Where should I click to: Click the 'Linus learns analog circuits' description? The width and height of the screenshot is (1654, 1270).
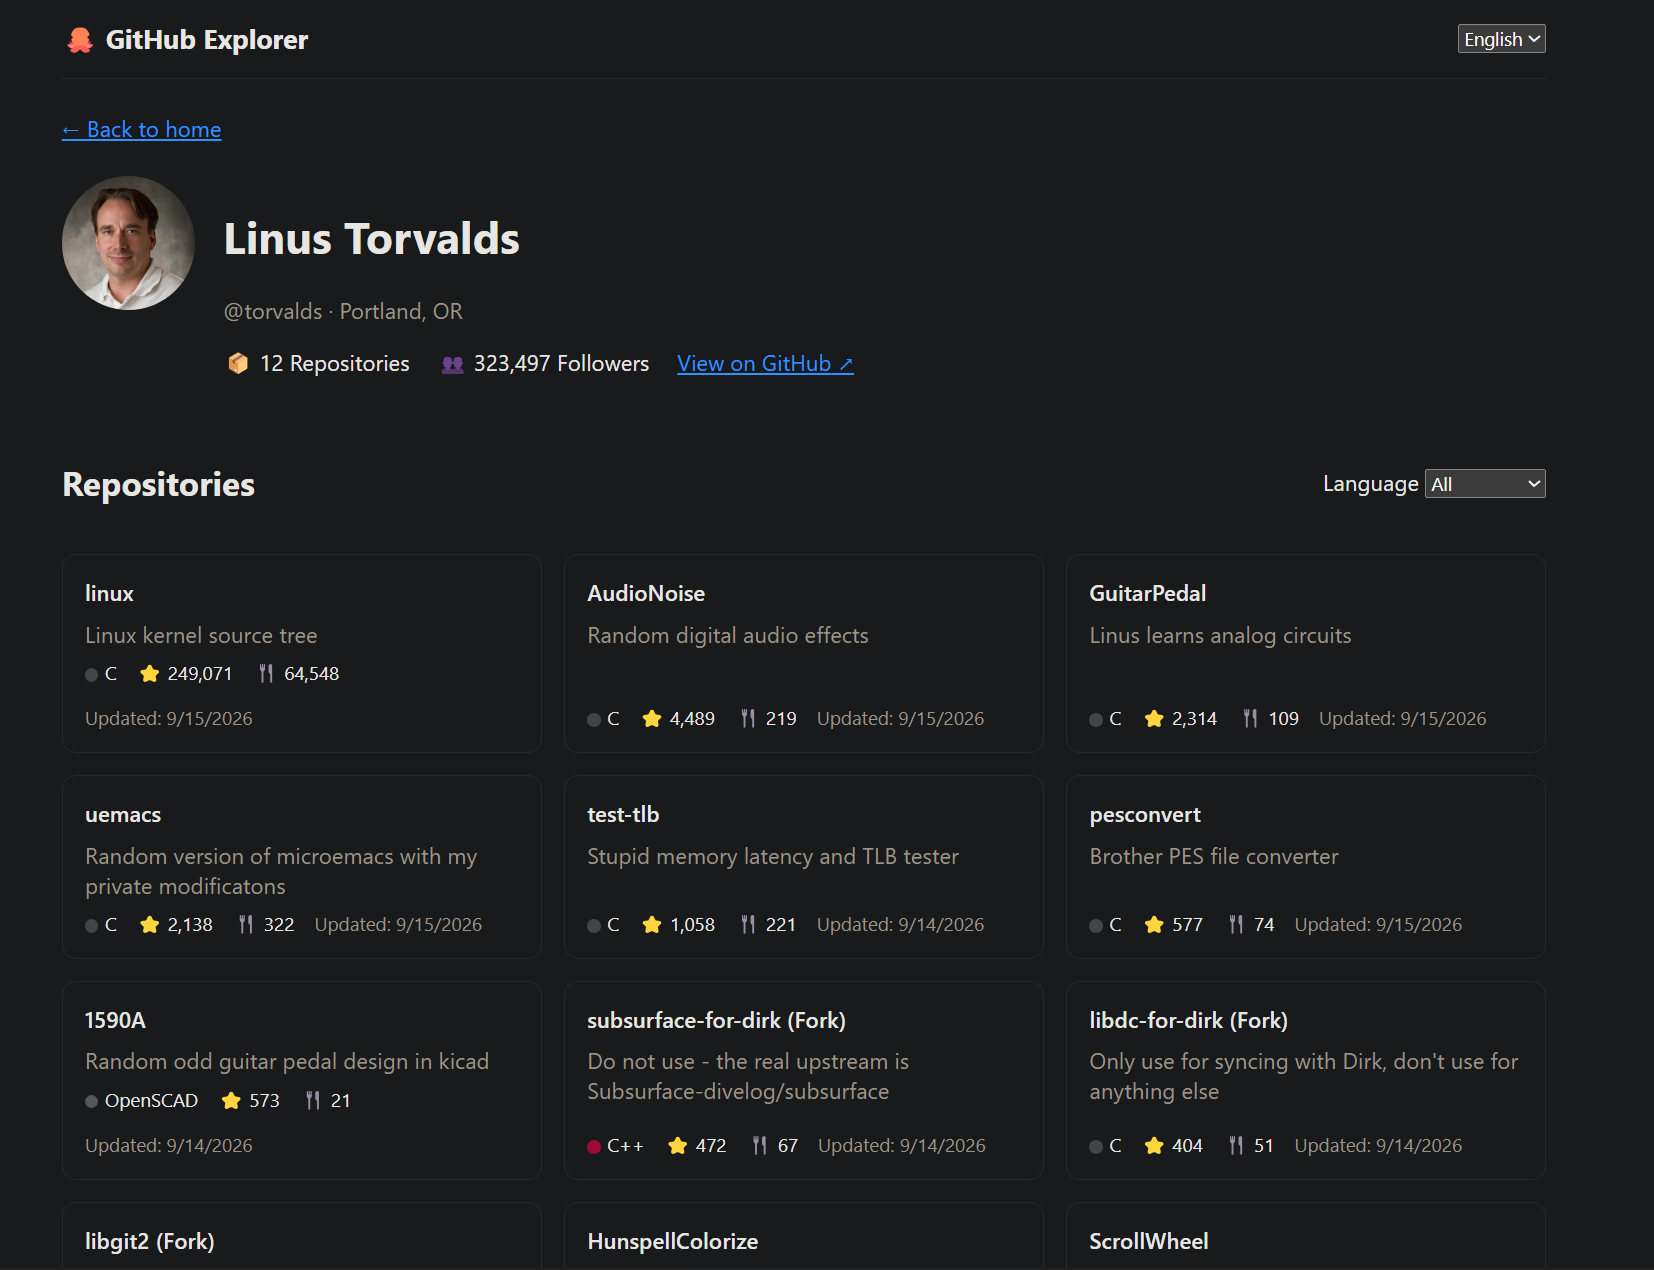point(1220,636)
